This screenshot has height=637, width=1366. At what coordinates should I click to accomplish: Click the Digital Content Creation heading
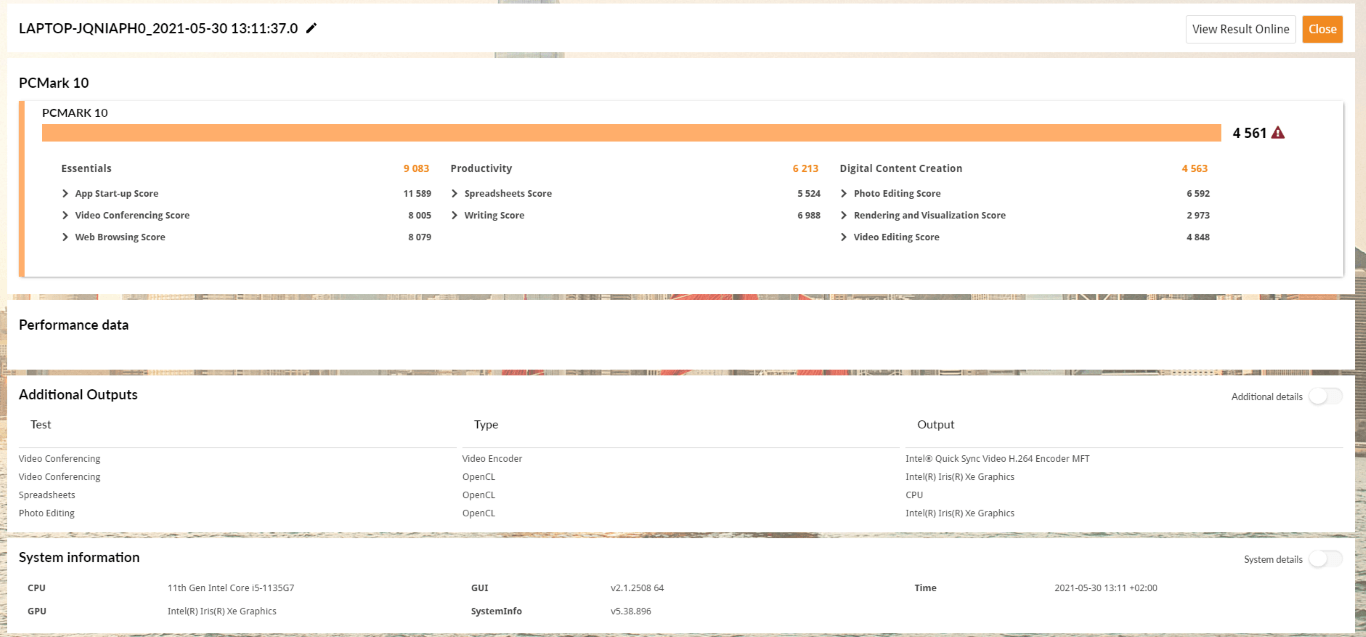click(x=901, y=169)
